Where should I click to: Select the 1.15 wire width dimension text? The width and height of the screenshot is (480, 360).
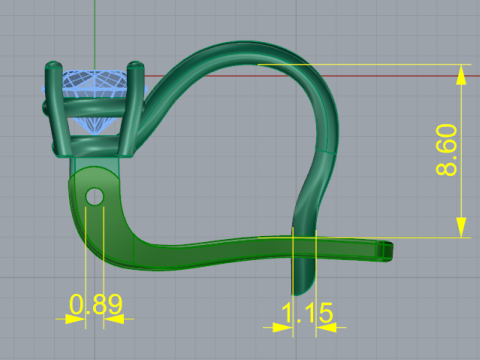tap(307, 313)
